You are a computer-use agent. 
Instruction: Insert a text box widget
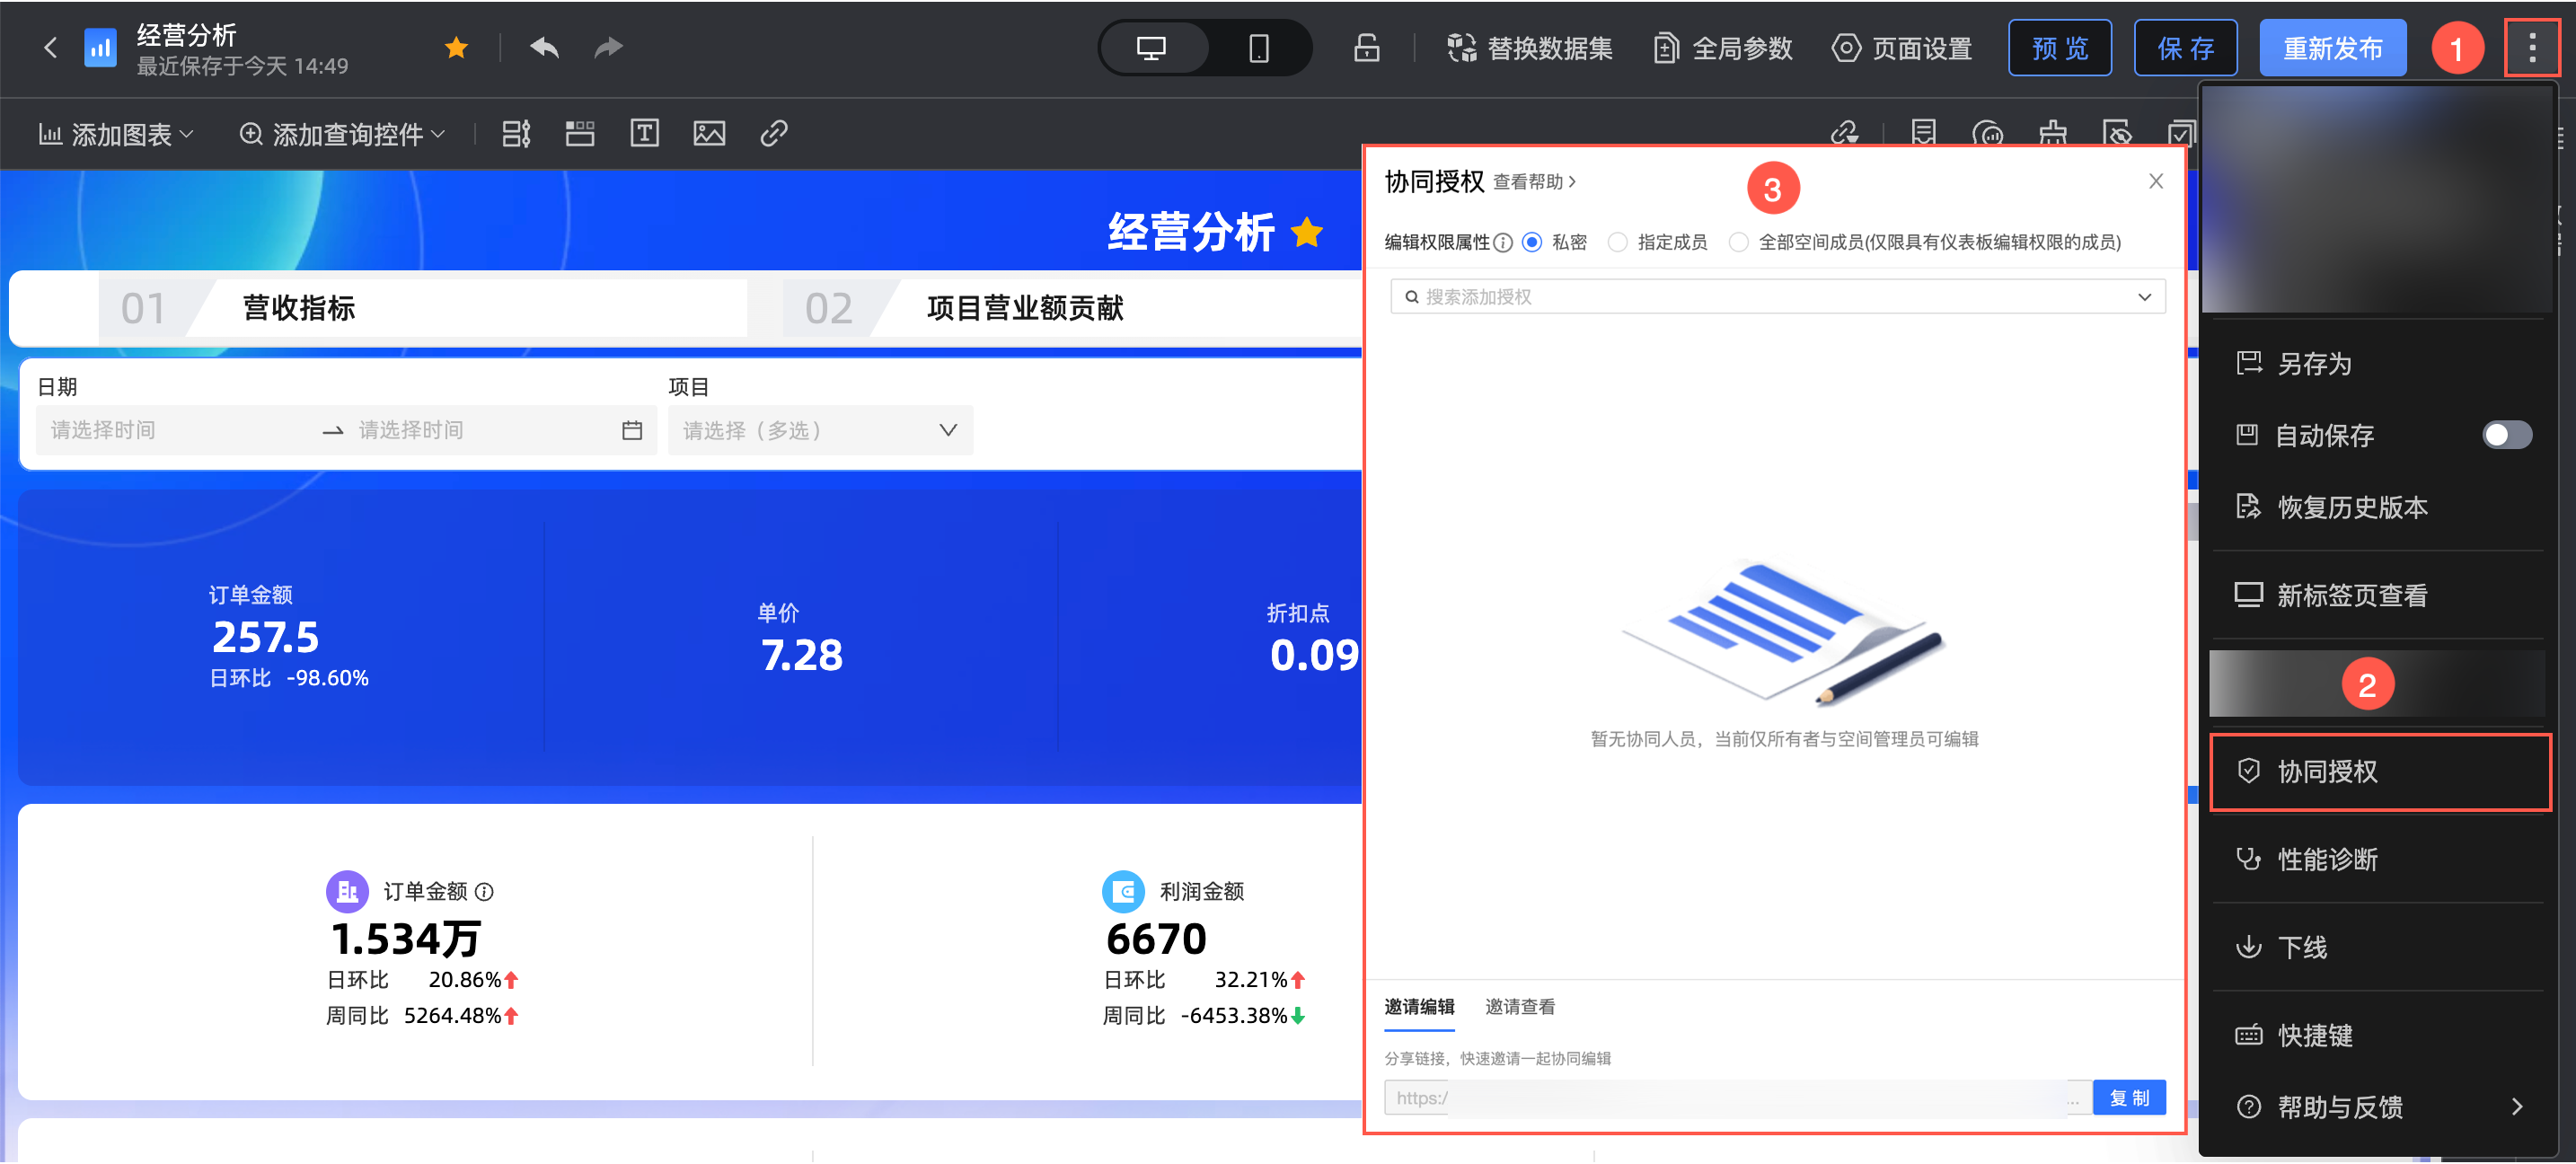point(644,133)
